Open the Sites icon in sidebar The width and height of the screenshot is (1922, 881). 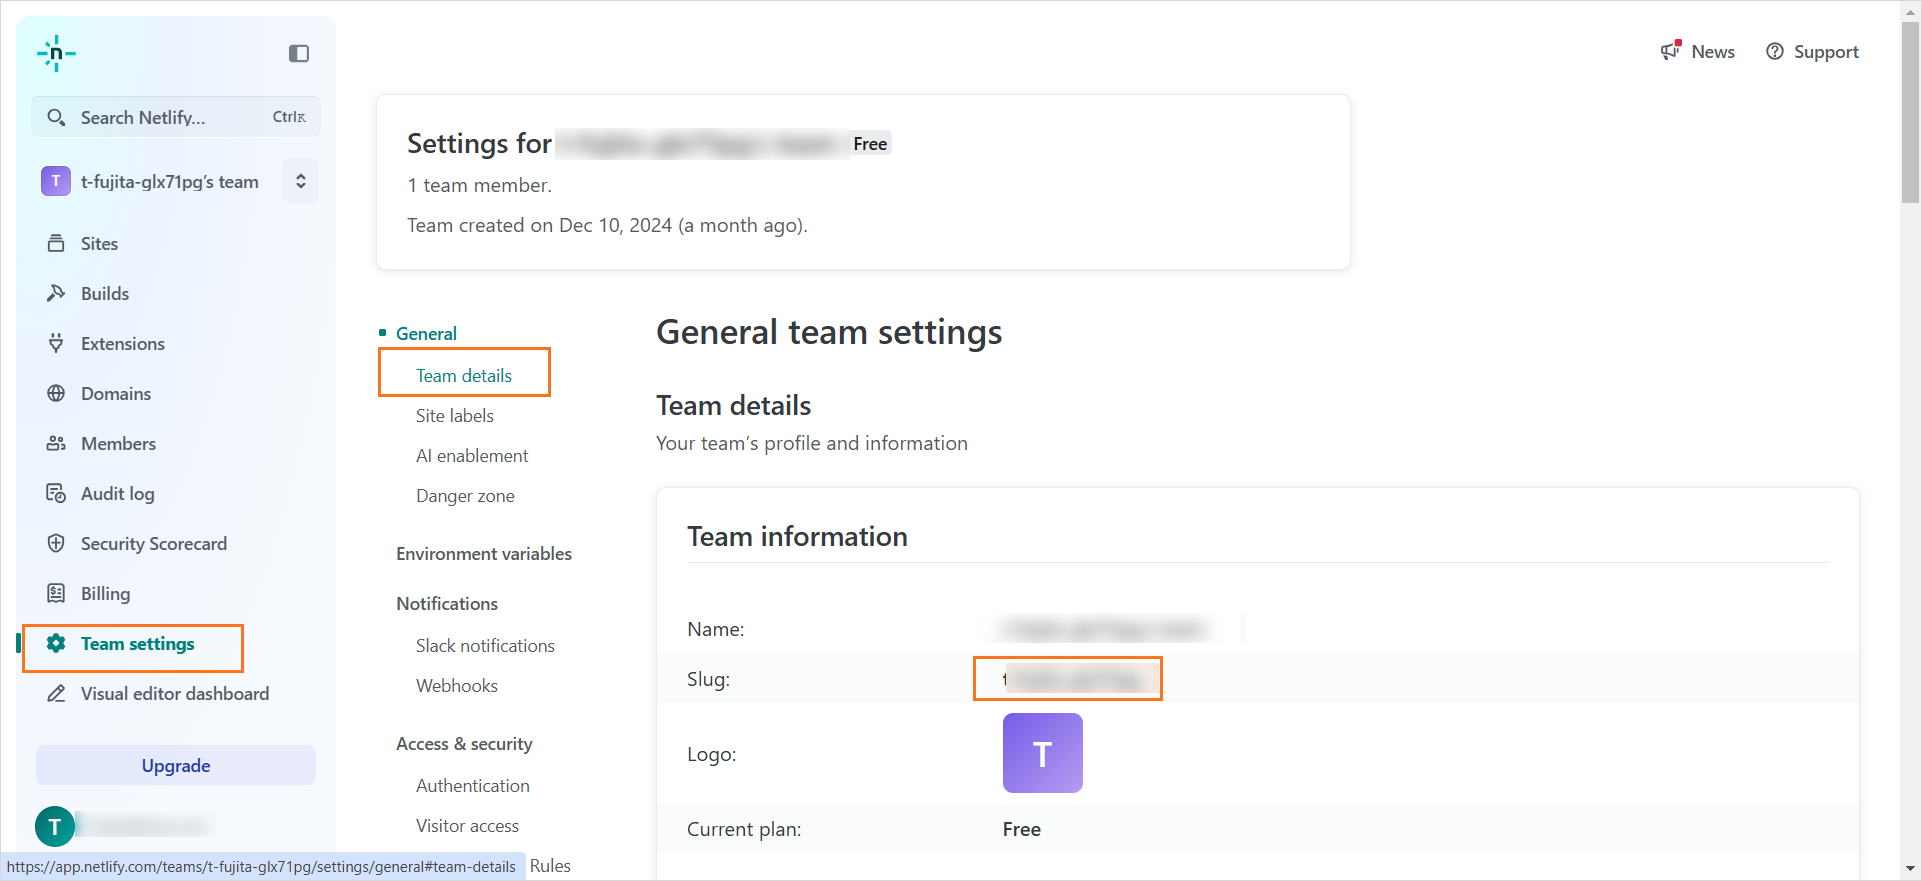(x=56, y=243)
